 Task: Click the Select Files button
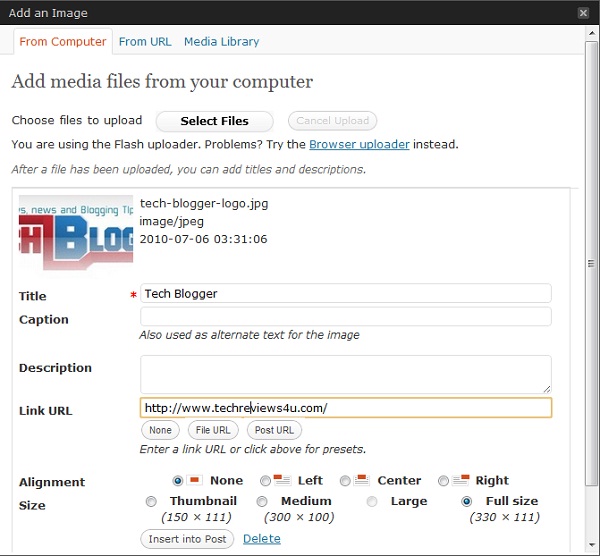215,121
